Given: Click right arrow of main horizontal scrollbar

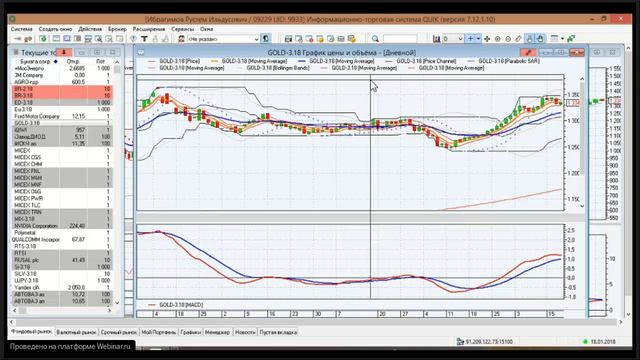Looking at the screenshot, I should (620, 322).
